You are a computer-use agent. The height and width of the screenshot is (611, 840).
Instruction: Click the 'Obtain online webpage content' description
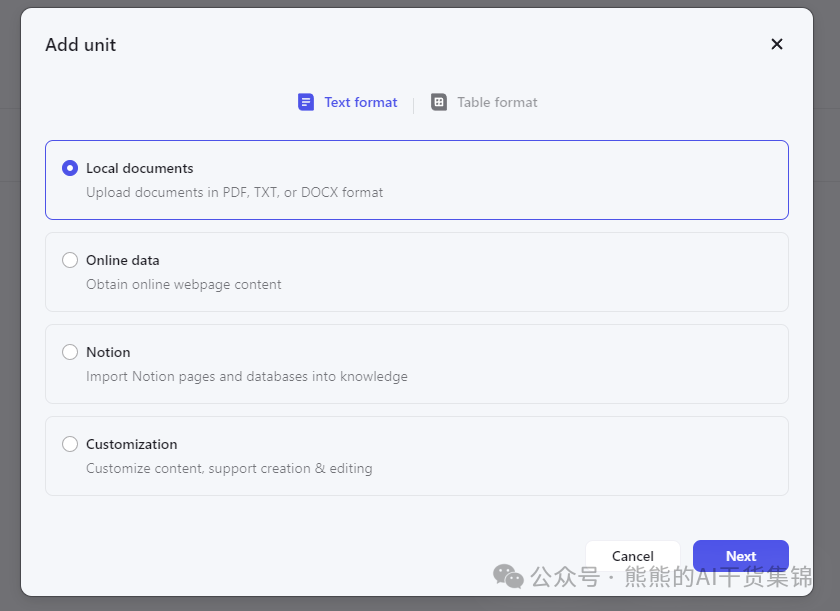coord(183,284)
